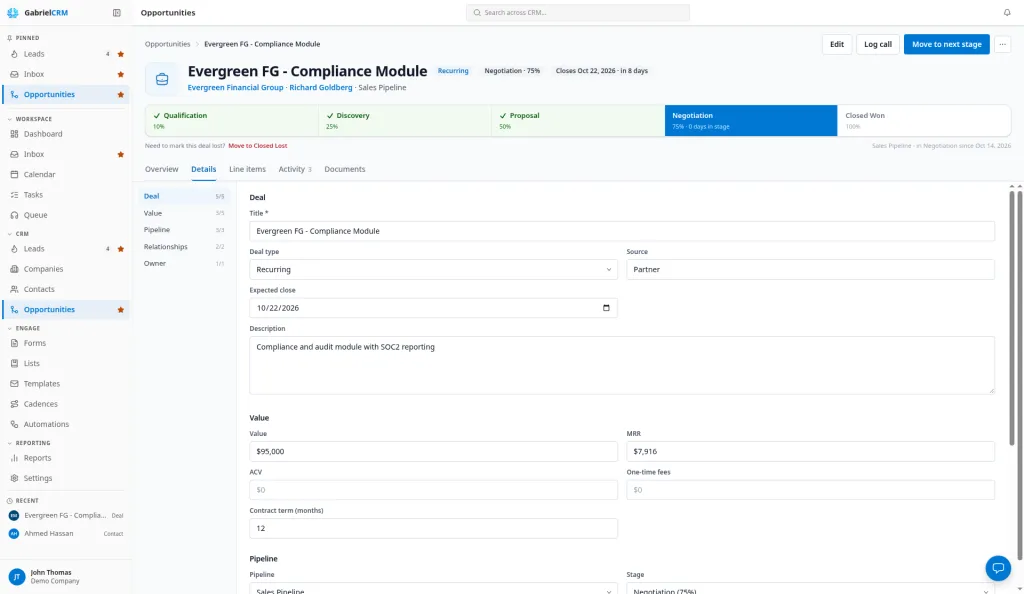Open the Tasks icon in sidebar
The width and height of the screenshot is (1024, 594).
[x=14, y=195]
